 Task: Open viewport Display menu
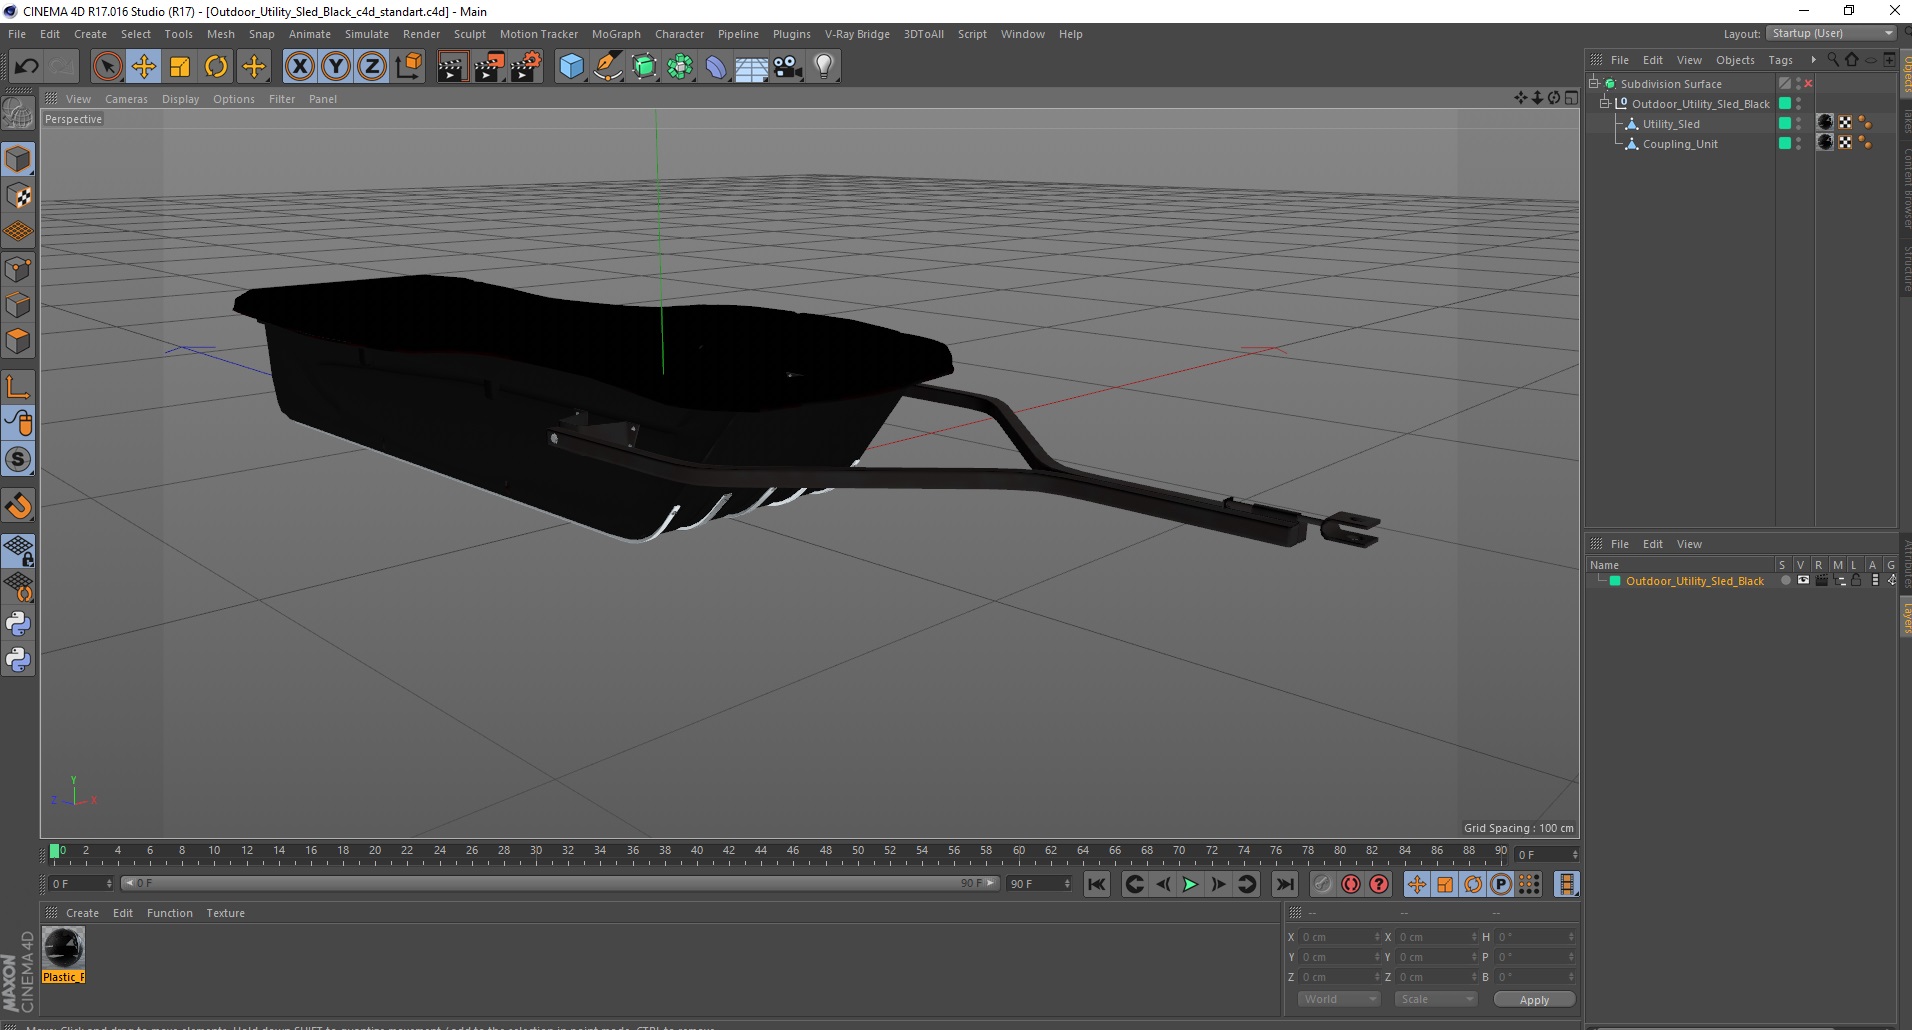[x=181, y=99]
